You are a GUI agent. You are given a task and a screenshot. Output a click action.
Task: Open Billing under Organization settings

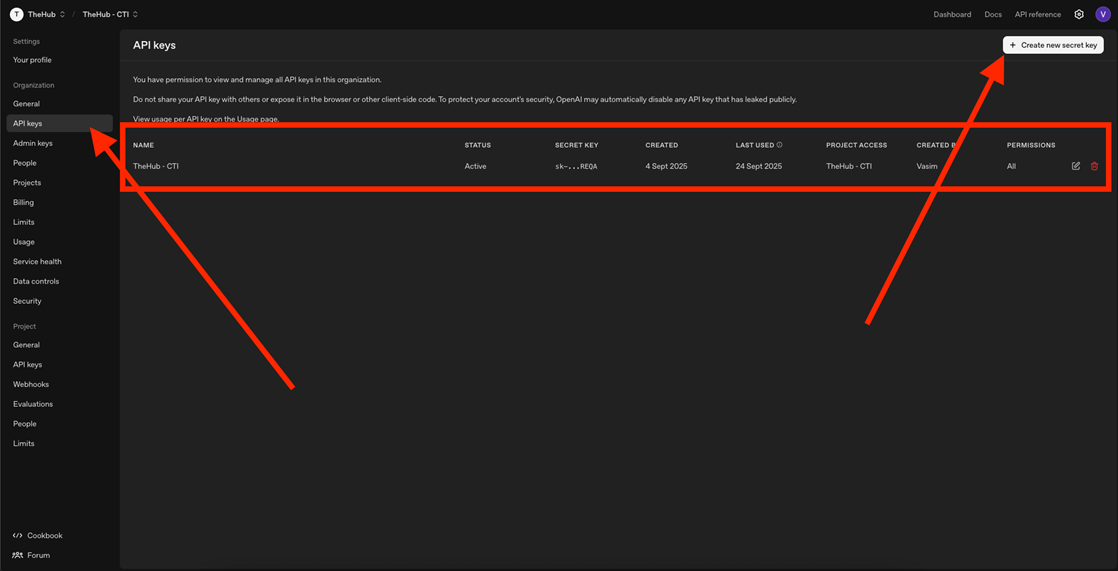[23, 203]
